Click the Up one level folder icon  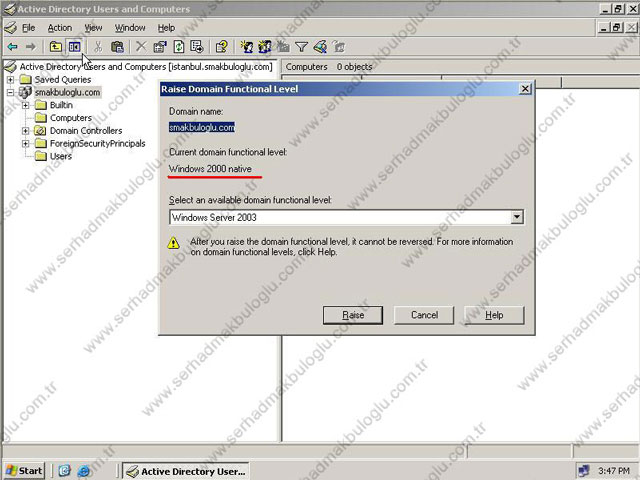pos(56,47)
